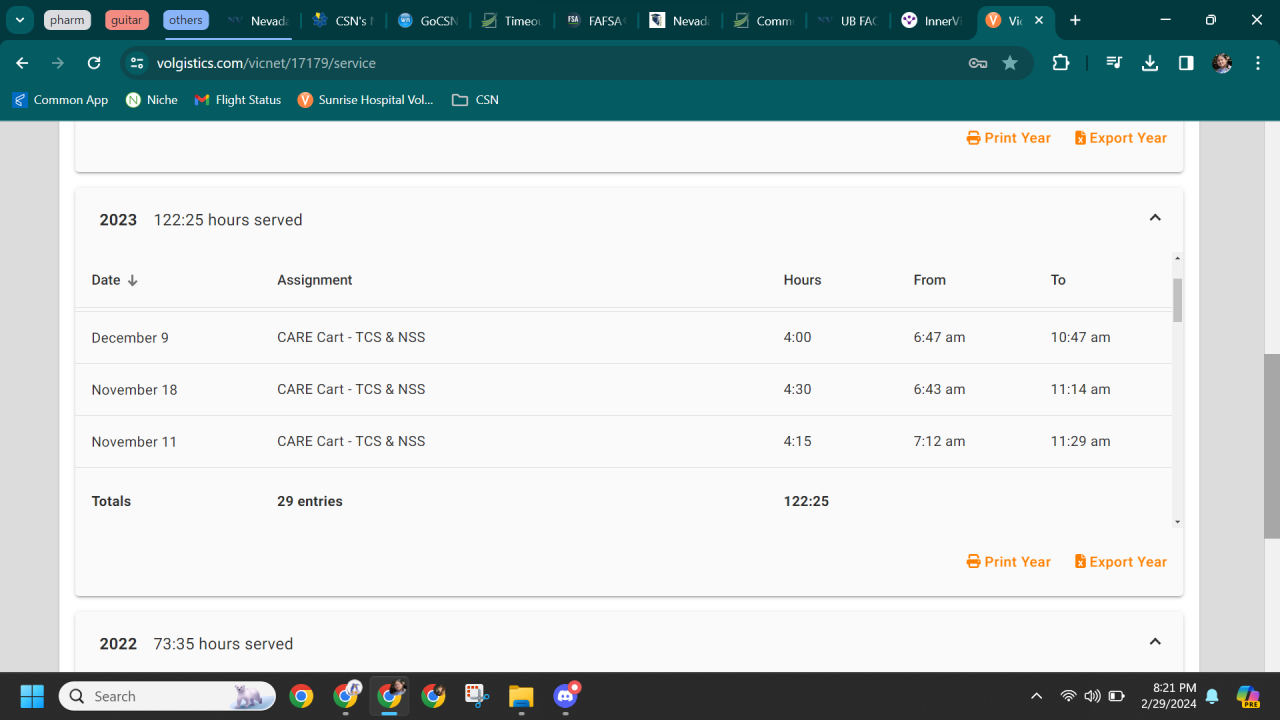1280x720 pixels.
Task: Switch to the CSN's tab
Action: coord(343,20)
